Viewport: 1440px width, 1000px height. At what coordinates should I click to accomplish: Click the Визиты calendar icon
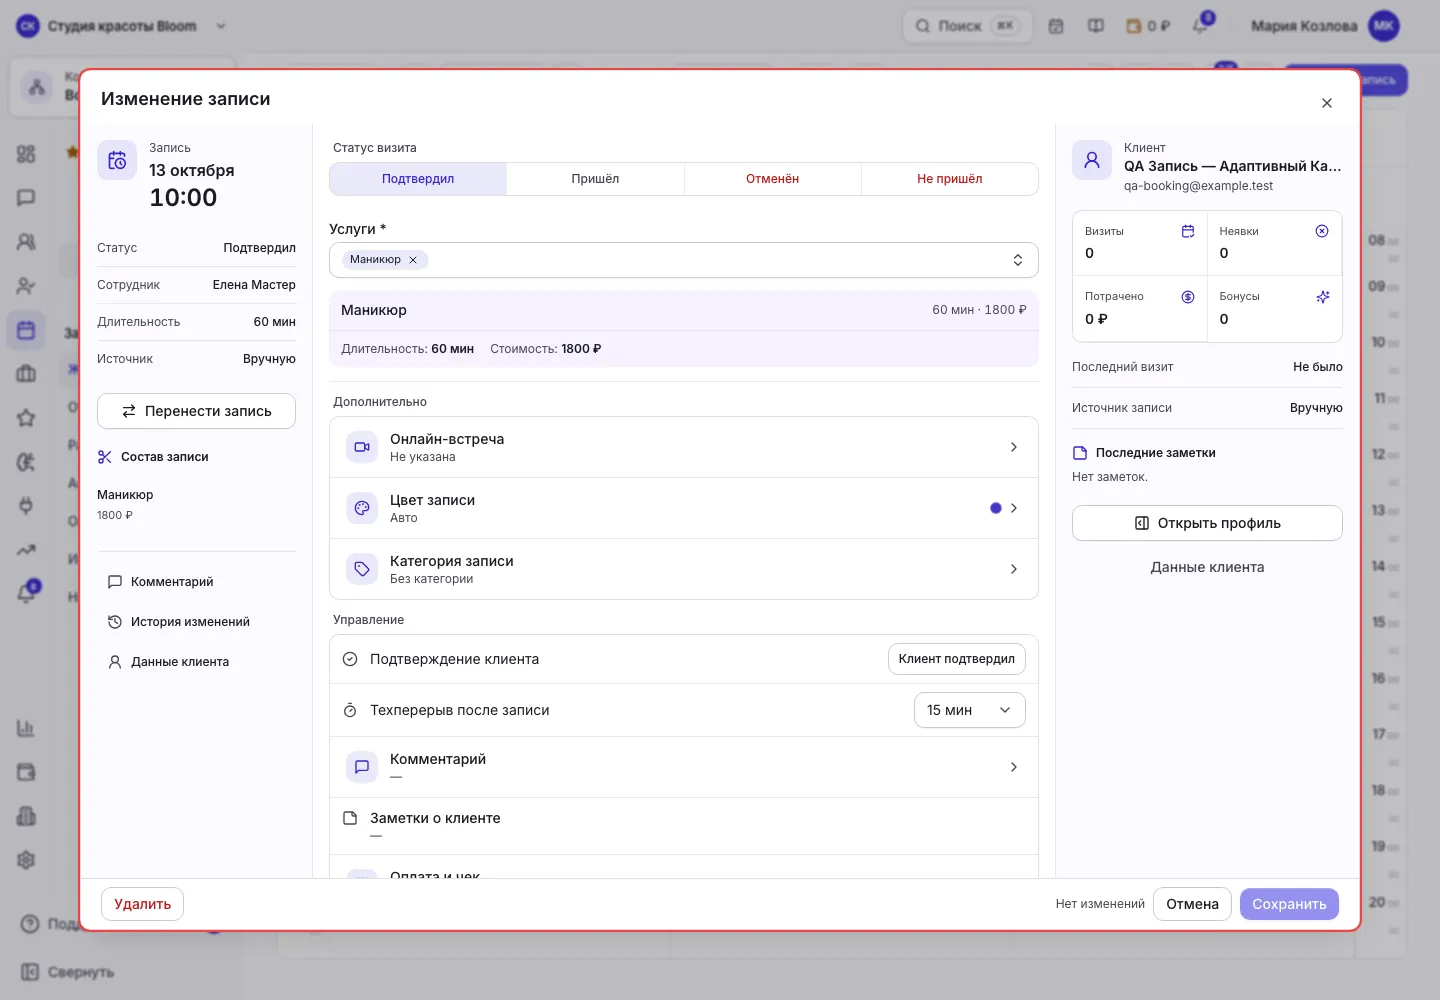(1188, 231)
